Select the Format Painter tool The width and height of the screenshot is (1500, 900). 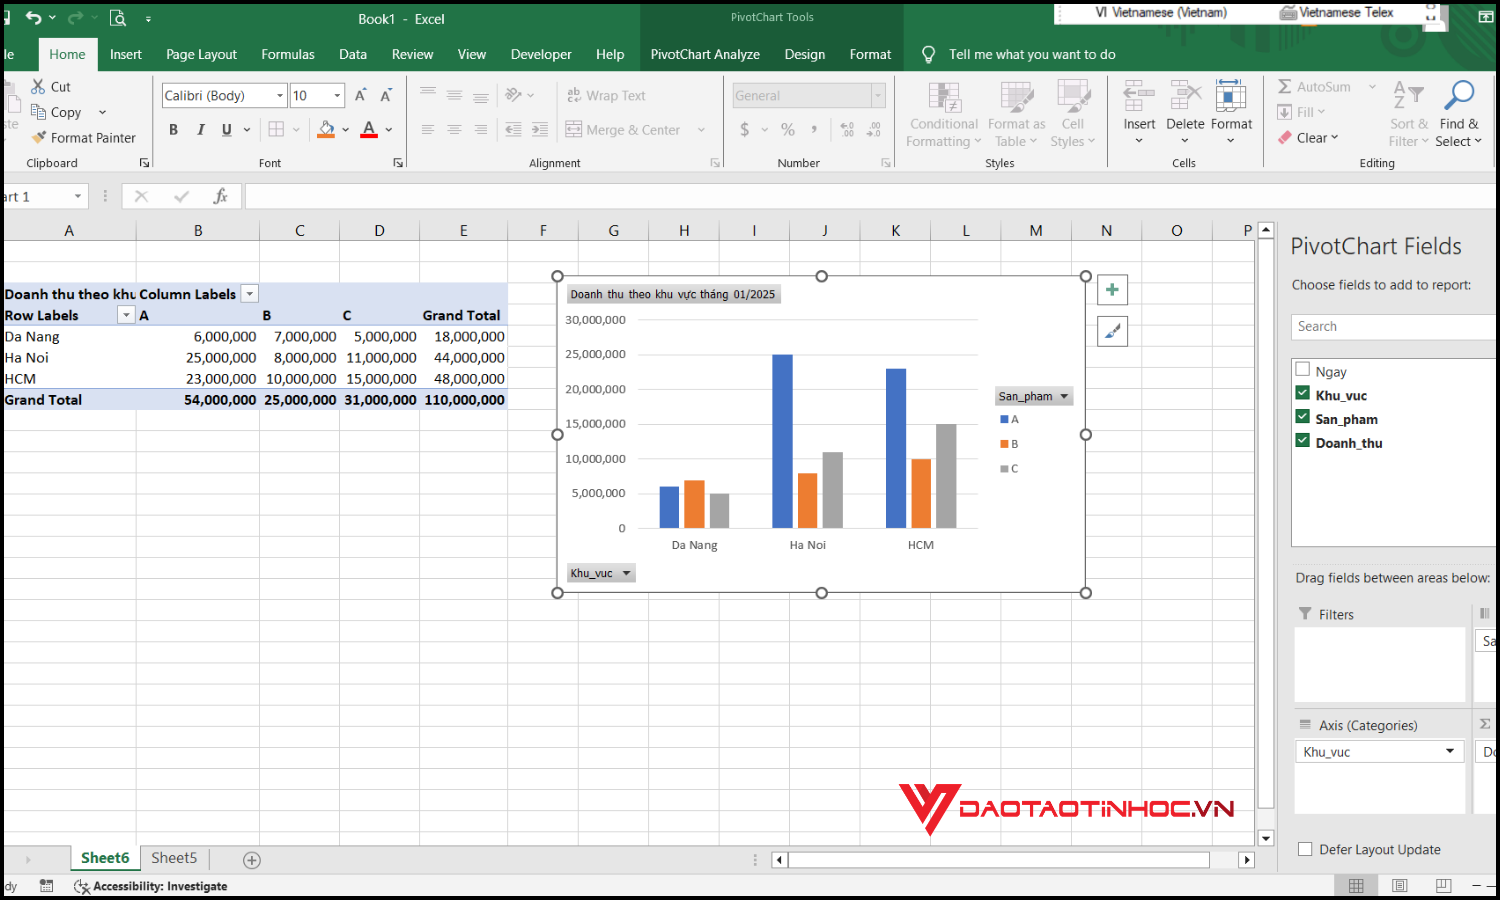[85, 137]
